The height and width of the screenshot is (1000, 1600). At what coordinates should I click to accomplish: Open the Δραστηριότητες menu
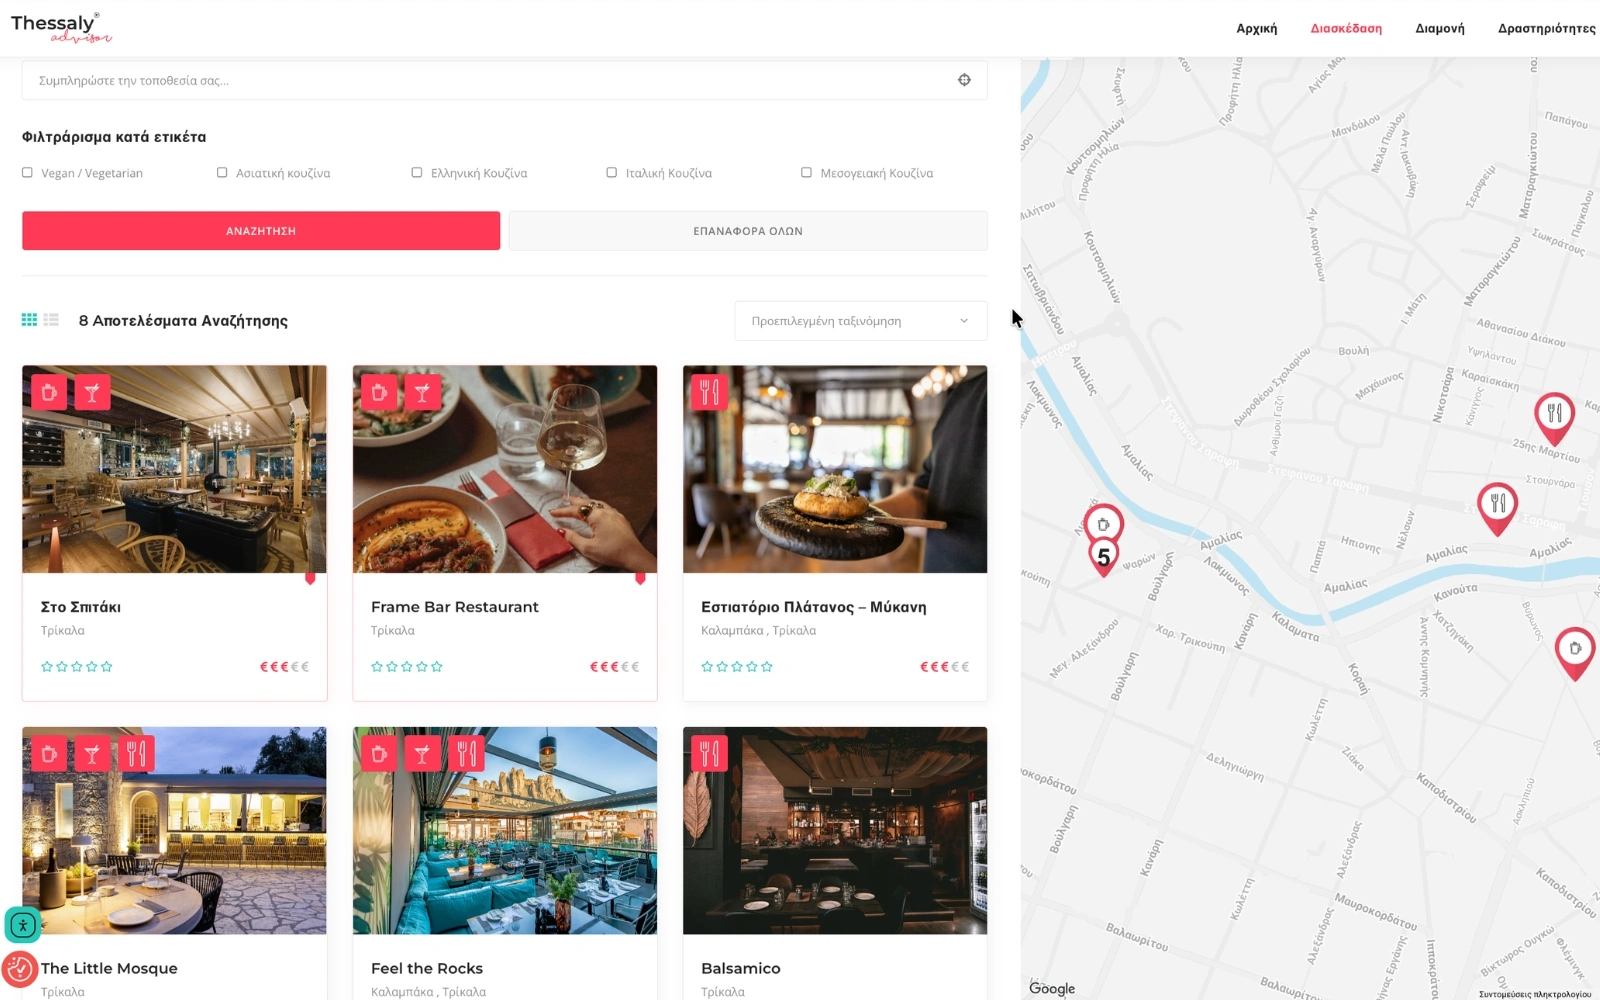pyautogui.click(x=1547, y=28)
